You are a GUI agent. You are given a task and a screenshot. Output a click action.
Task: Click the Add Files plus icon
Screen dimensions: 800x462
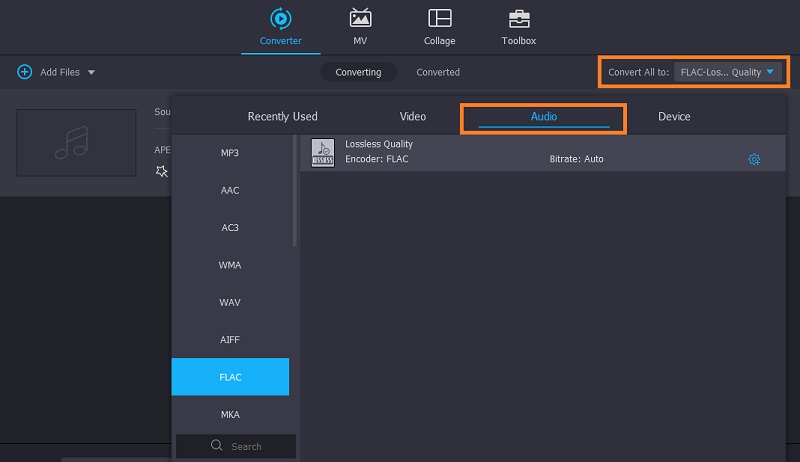25,72
